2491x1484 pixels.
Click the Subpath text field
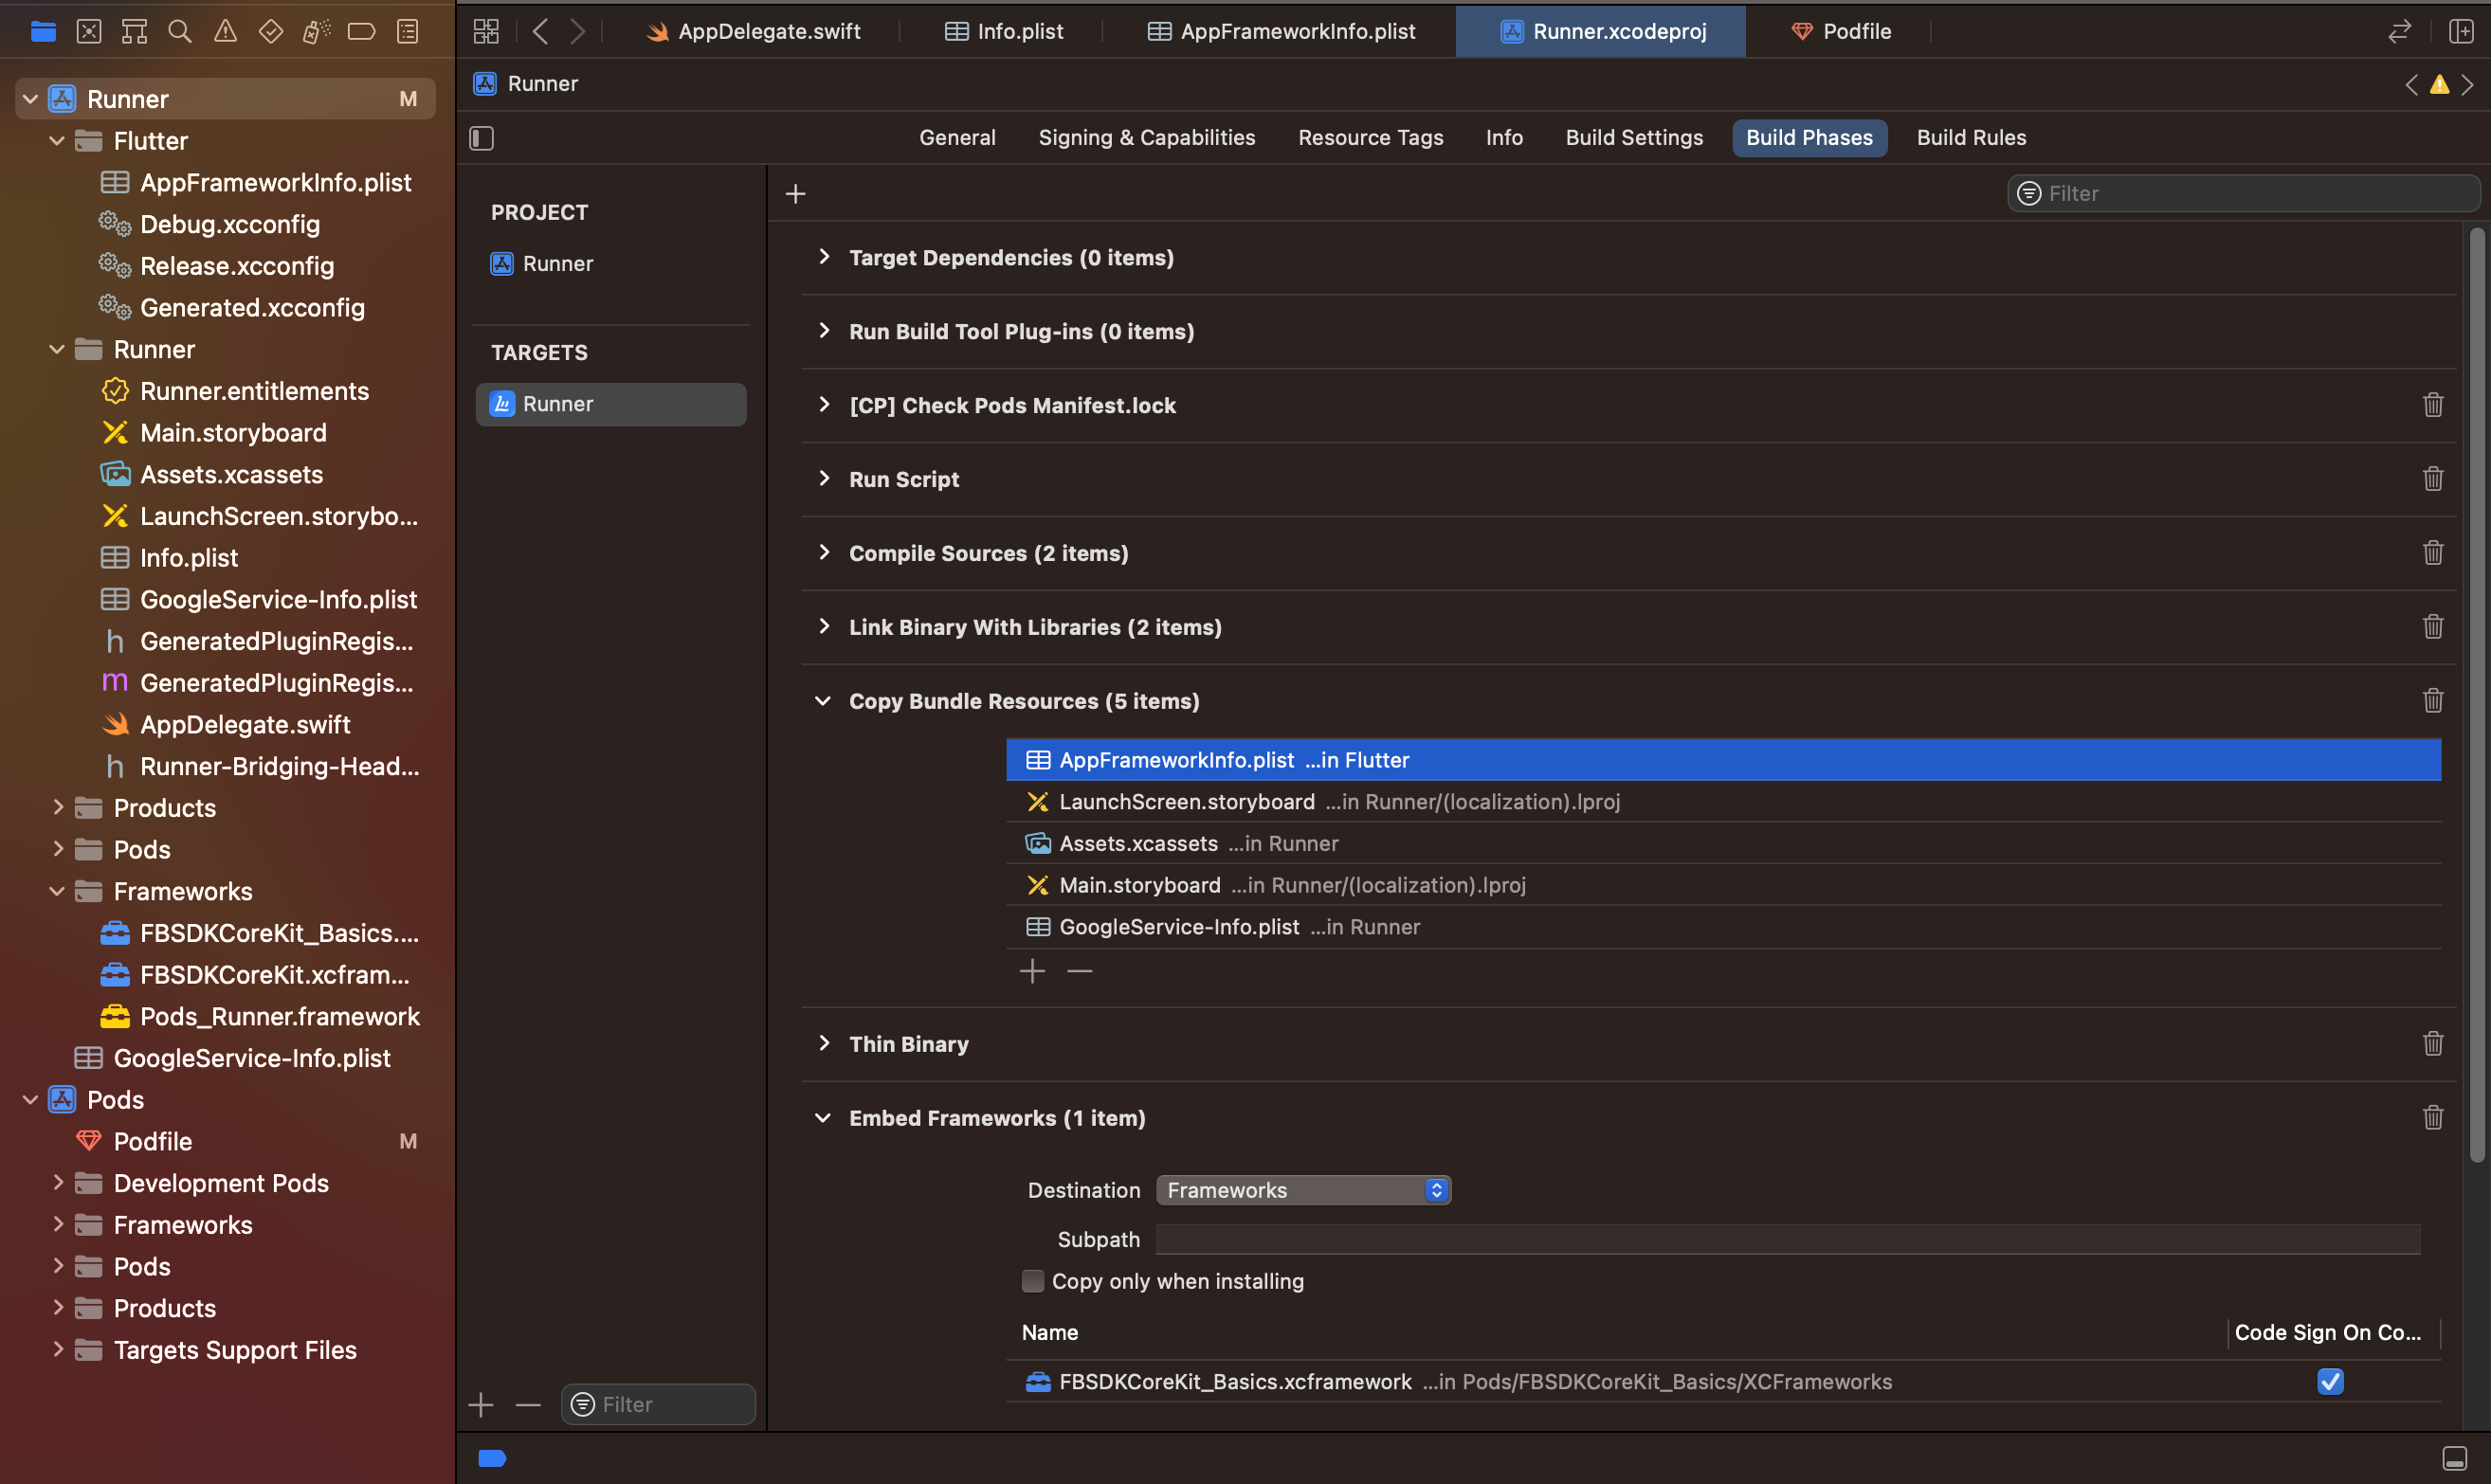coord(1786,1239)
